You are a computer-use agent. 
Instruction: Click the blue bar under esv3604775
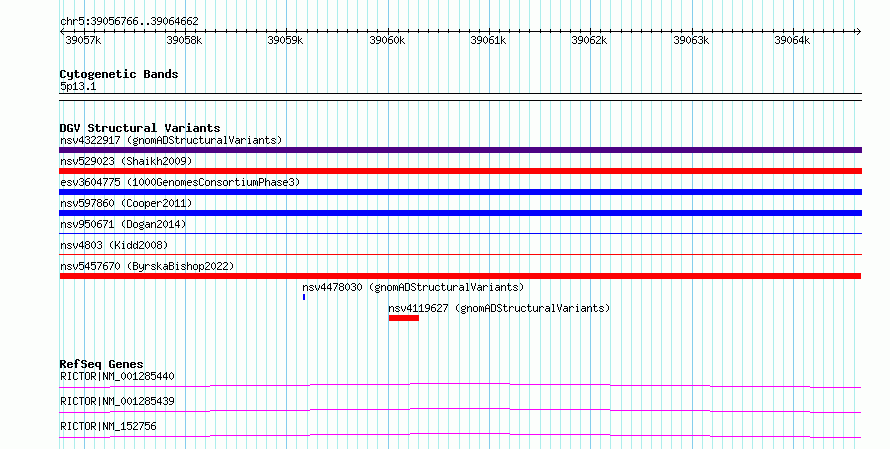460,192
